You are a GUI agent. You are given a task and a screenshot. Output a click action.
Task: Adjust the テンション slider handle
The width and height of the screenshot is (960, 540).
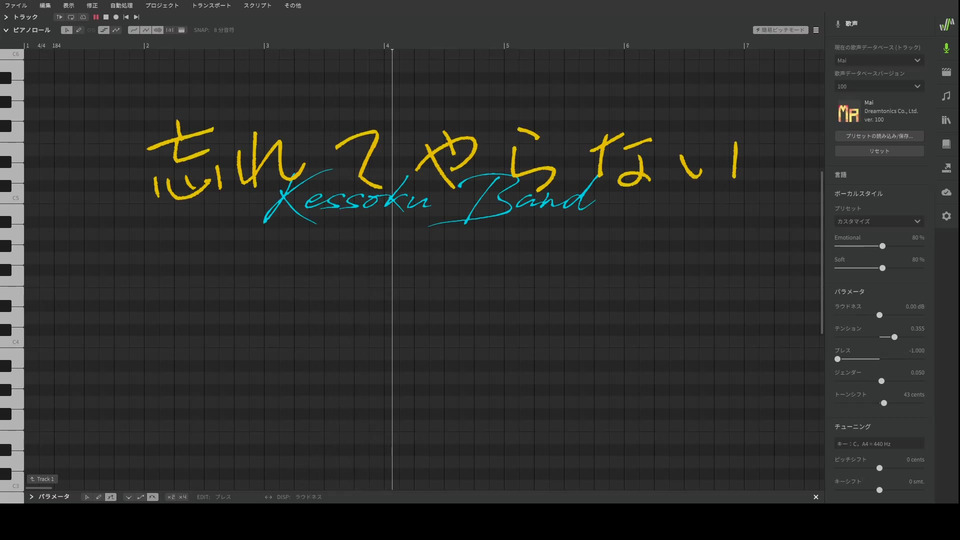pyautogui.click(x=894, y=337)
